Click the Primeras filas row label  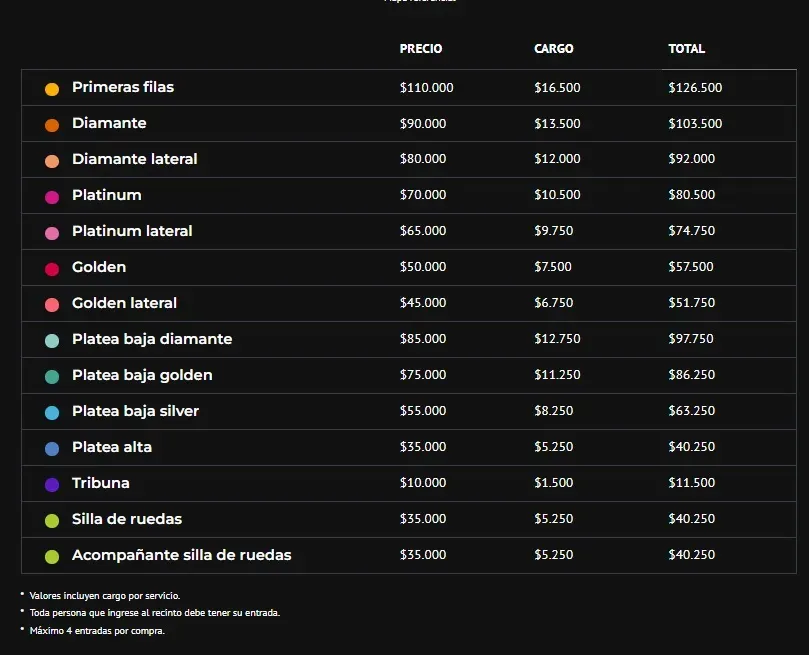123,87
